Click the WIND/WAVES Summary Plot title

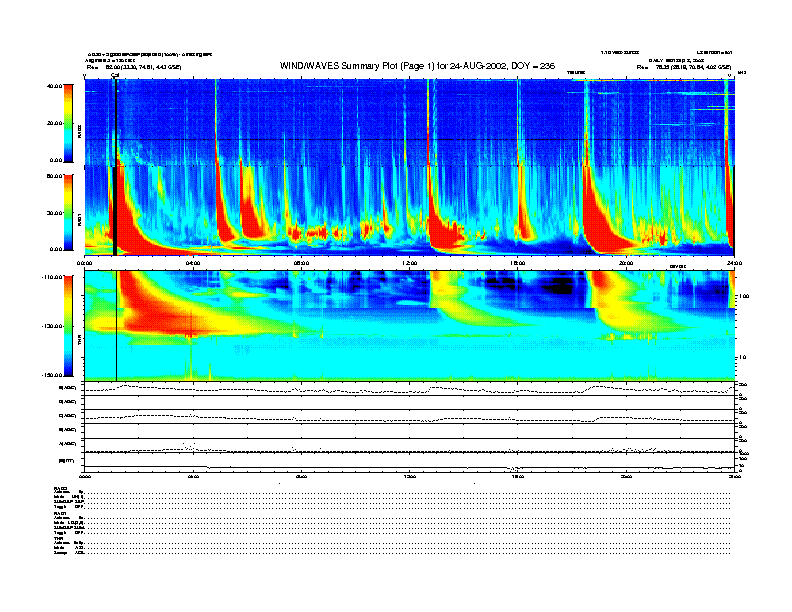(417, 66)
